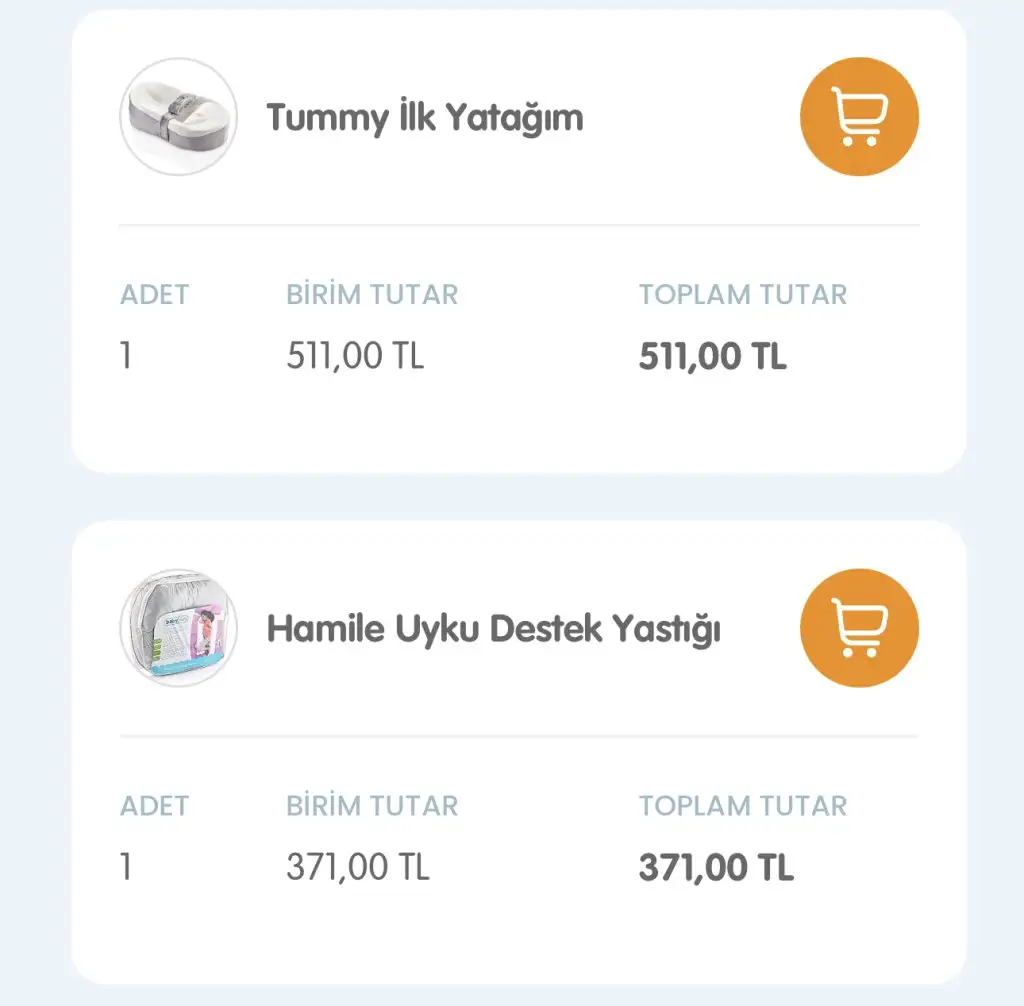Click BİRİM TUTAR label in Hamile Uyku Destek Yastığı card
This screenshot has width=1024, height=1006.
[x=372, y=806]
